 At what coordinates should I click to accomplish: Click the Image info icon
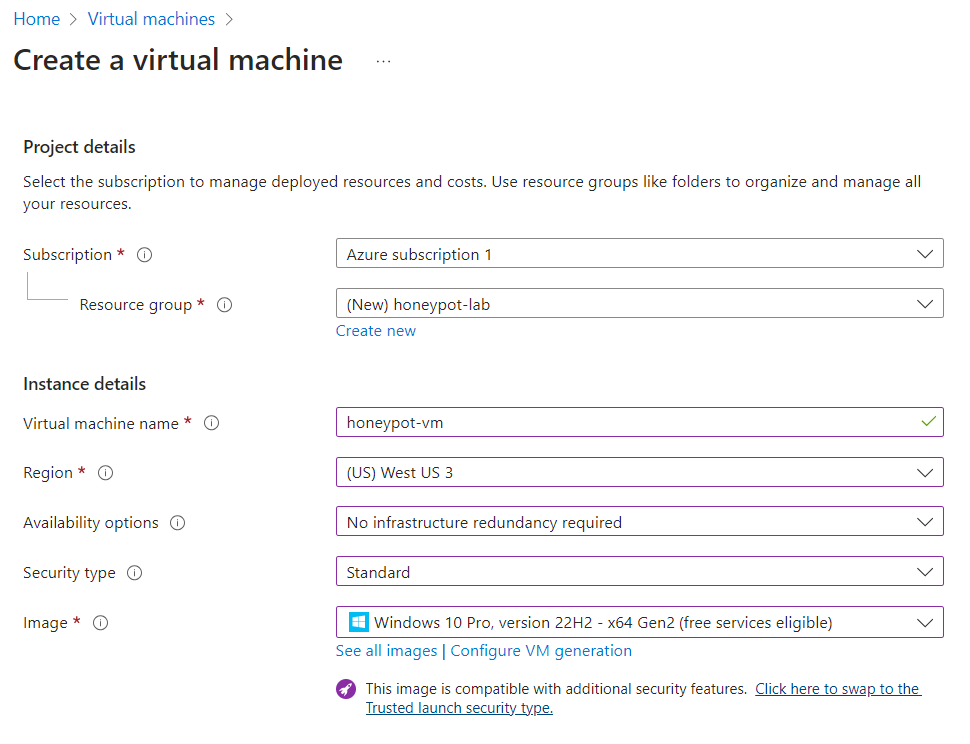tap(100, 622)
